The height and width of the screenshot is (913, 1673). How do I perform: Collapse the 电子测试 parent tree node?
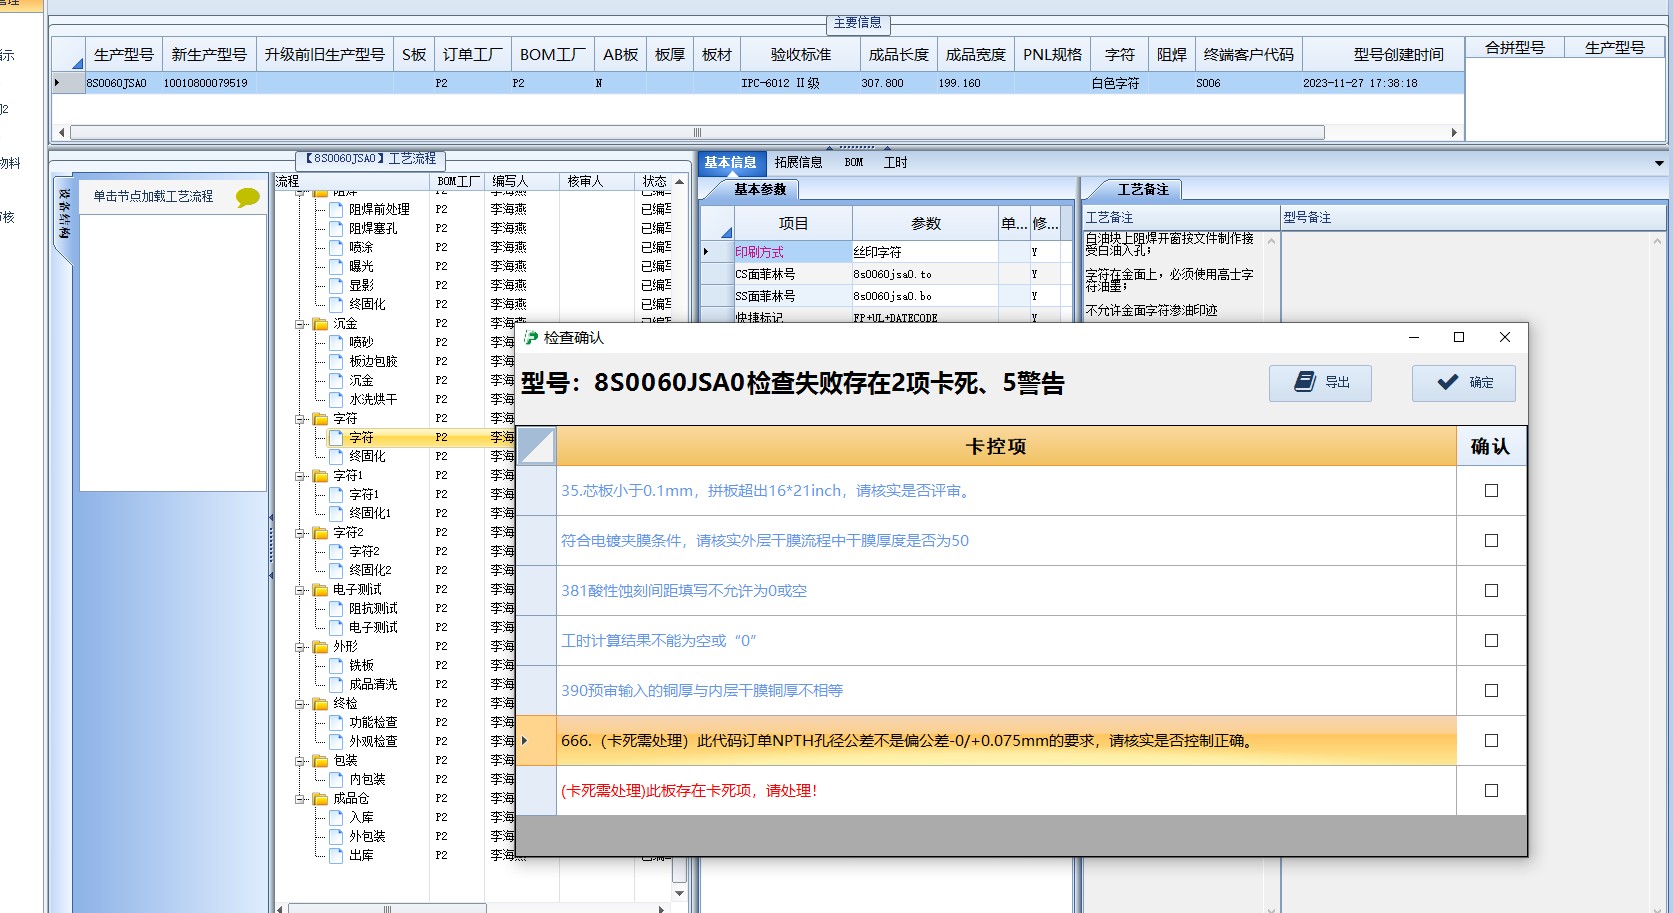pos(300,590)
